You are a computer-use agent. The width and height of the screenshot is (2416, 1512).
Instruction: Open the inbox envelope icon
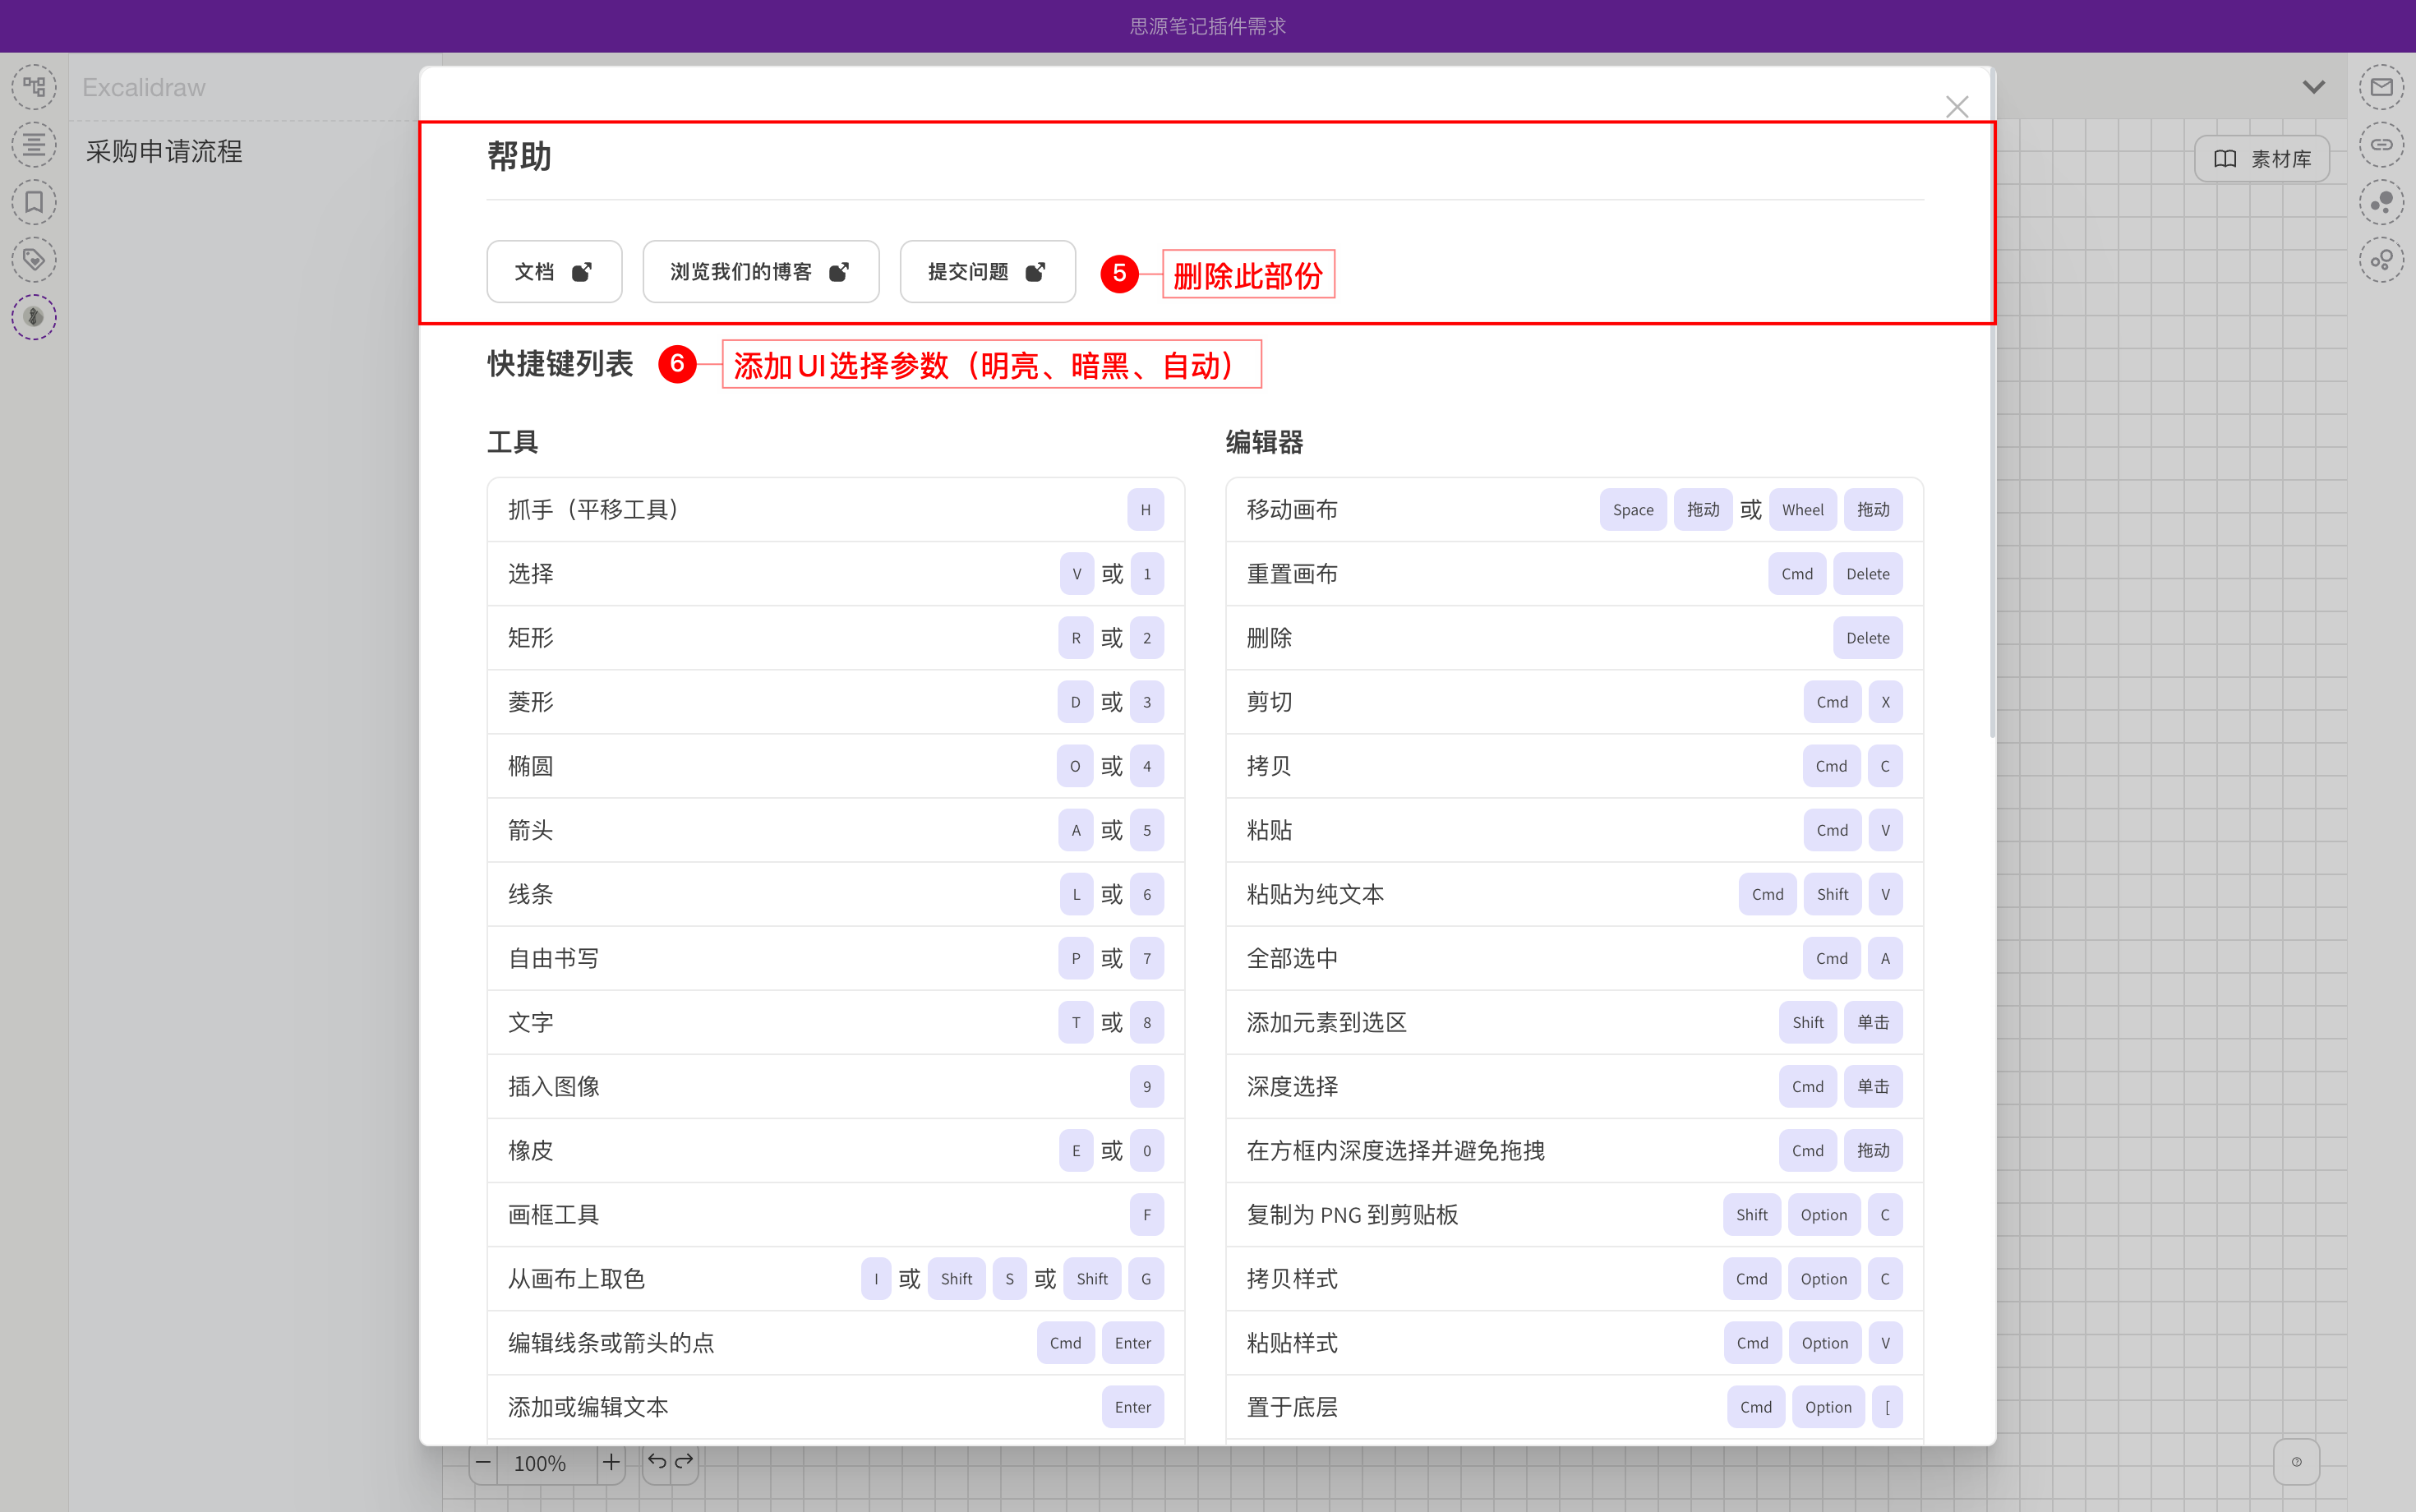pos(2381,87)
